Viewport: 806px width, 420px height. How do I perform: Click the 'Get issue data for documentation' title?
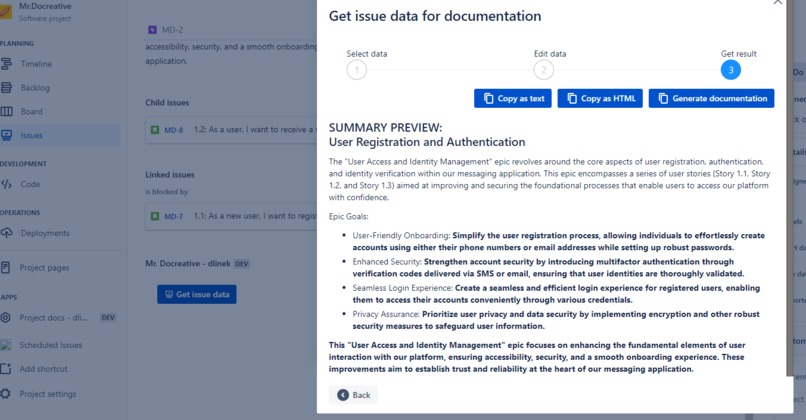point(435,16)
